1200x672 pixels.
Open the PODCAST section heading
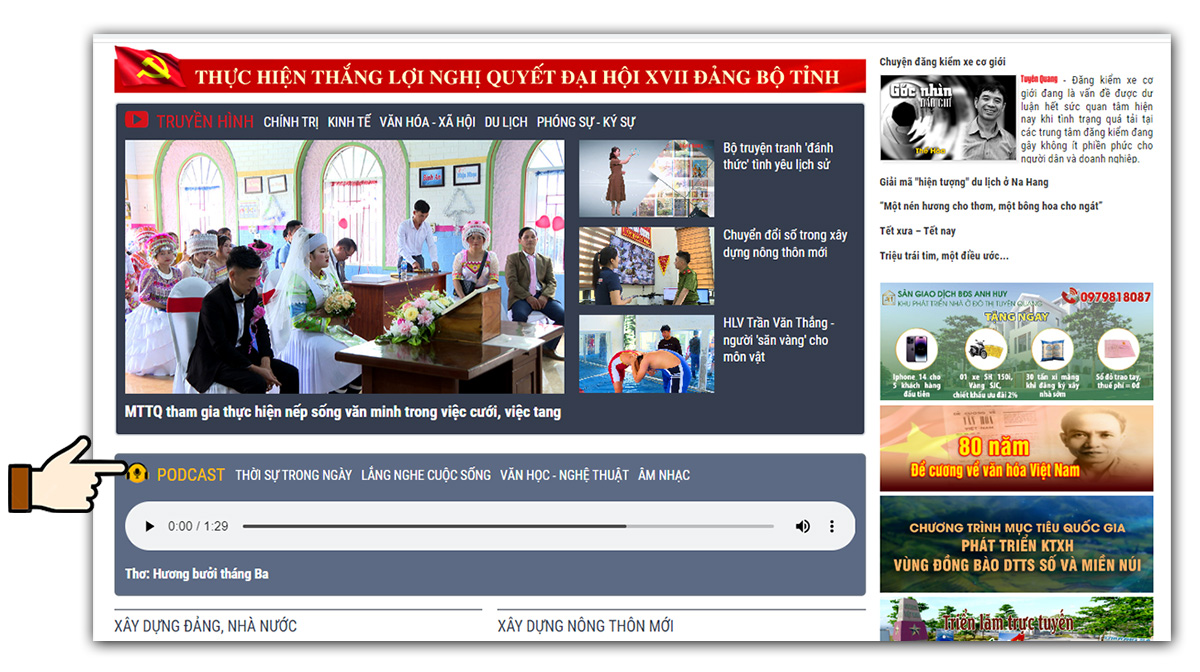coord(191,475)
